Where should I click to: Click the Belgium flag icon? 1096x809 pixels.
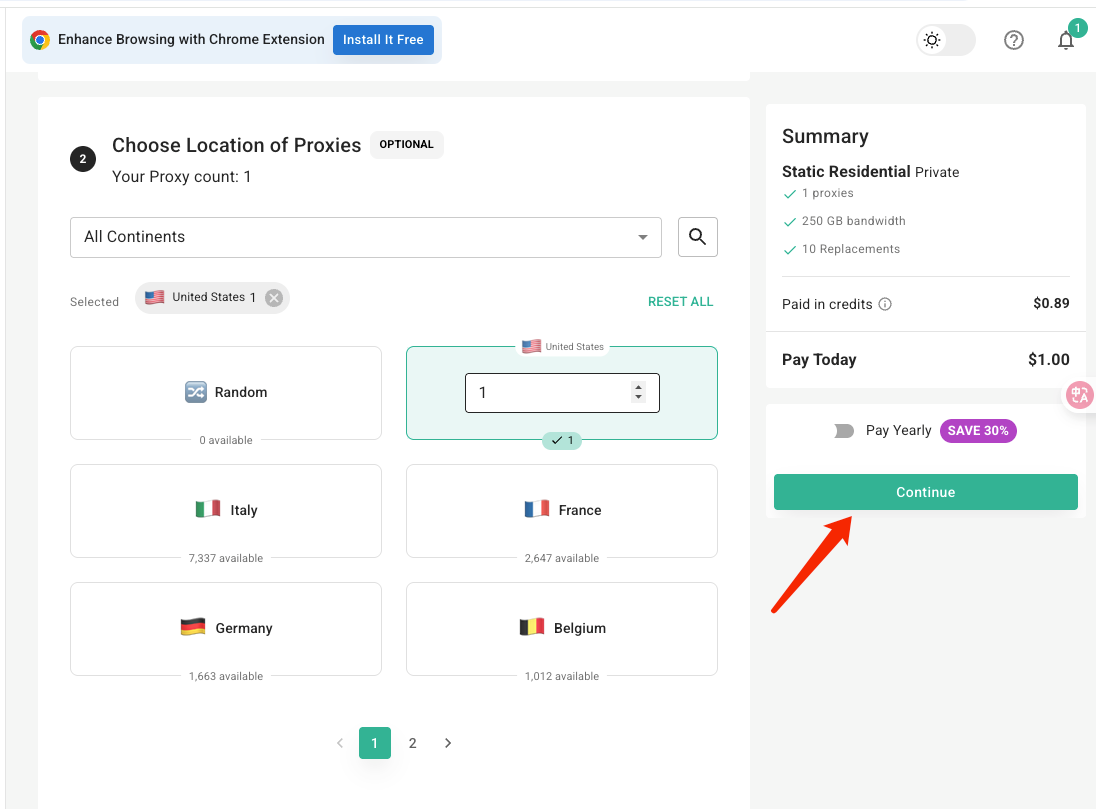coord(532,627)
